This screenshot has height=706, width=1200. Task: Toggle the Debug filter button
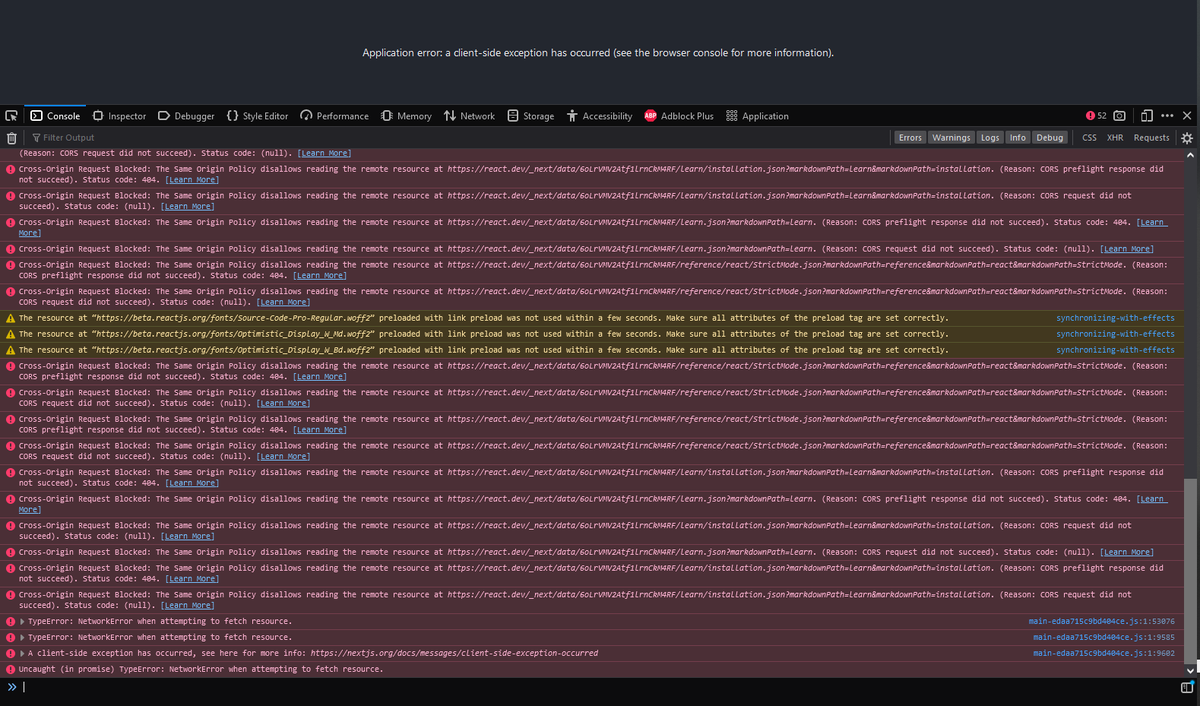tap(1050, 138)
